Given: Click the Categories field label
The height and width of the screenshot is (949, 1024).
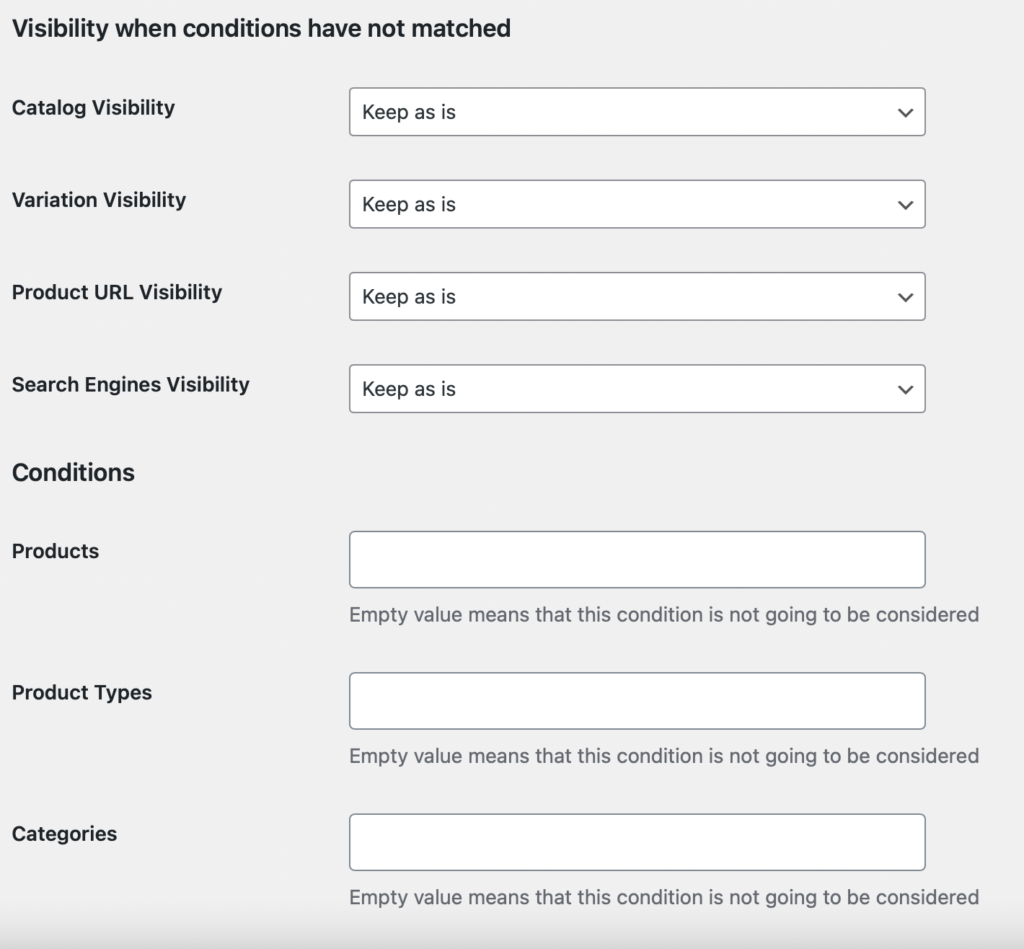Looking at the screenshot, I should pyautogui.click(x=64, y=834).
